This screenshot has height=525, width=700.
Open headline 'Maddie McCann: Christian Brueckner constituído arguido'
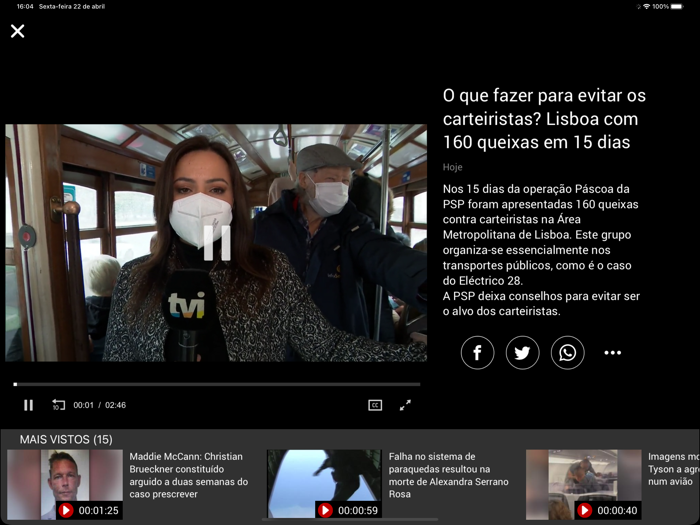(188, 475)
